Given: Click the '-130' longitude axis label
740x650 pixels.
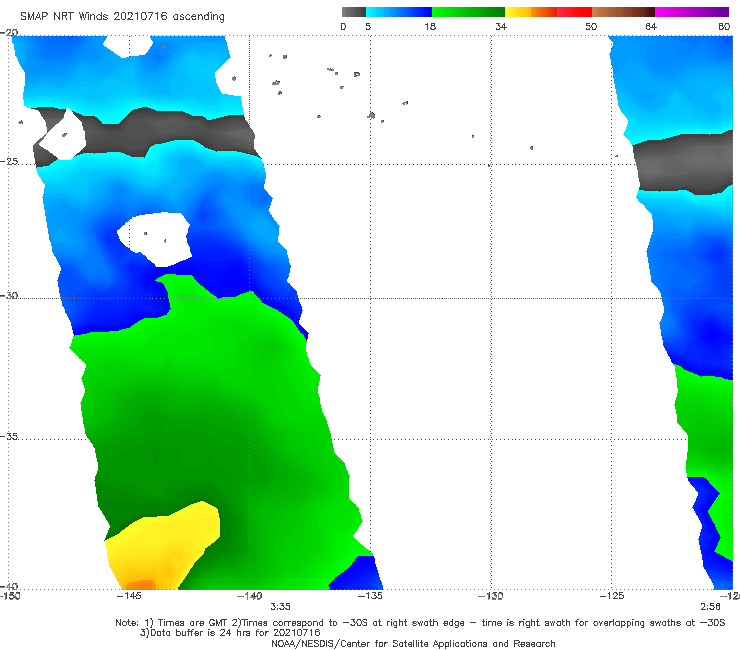Looking at the screenshot, I should (490, 596).
